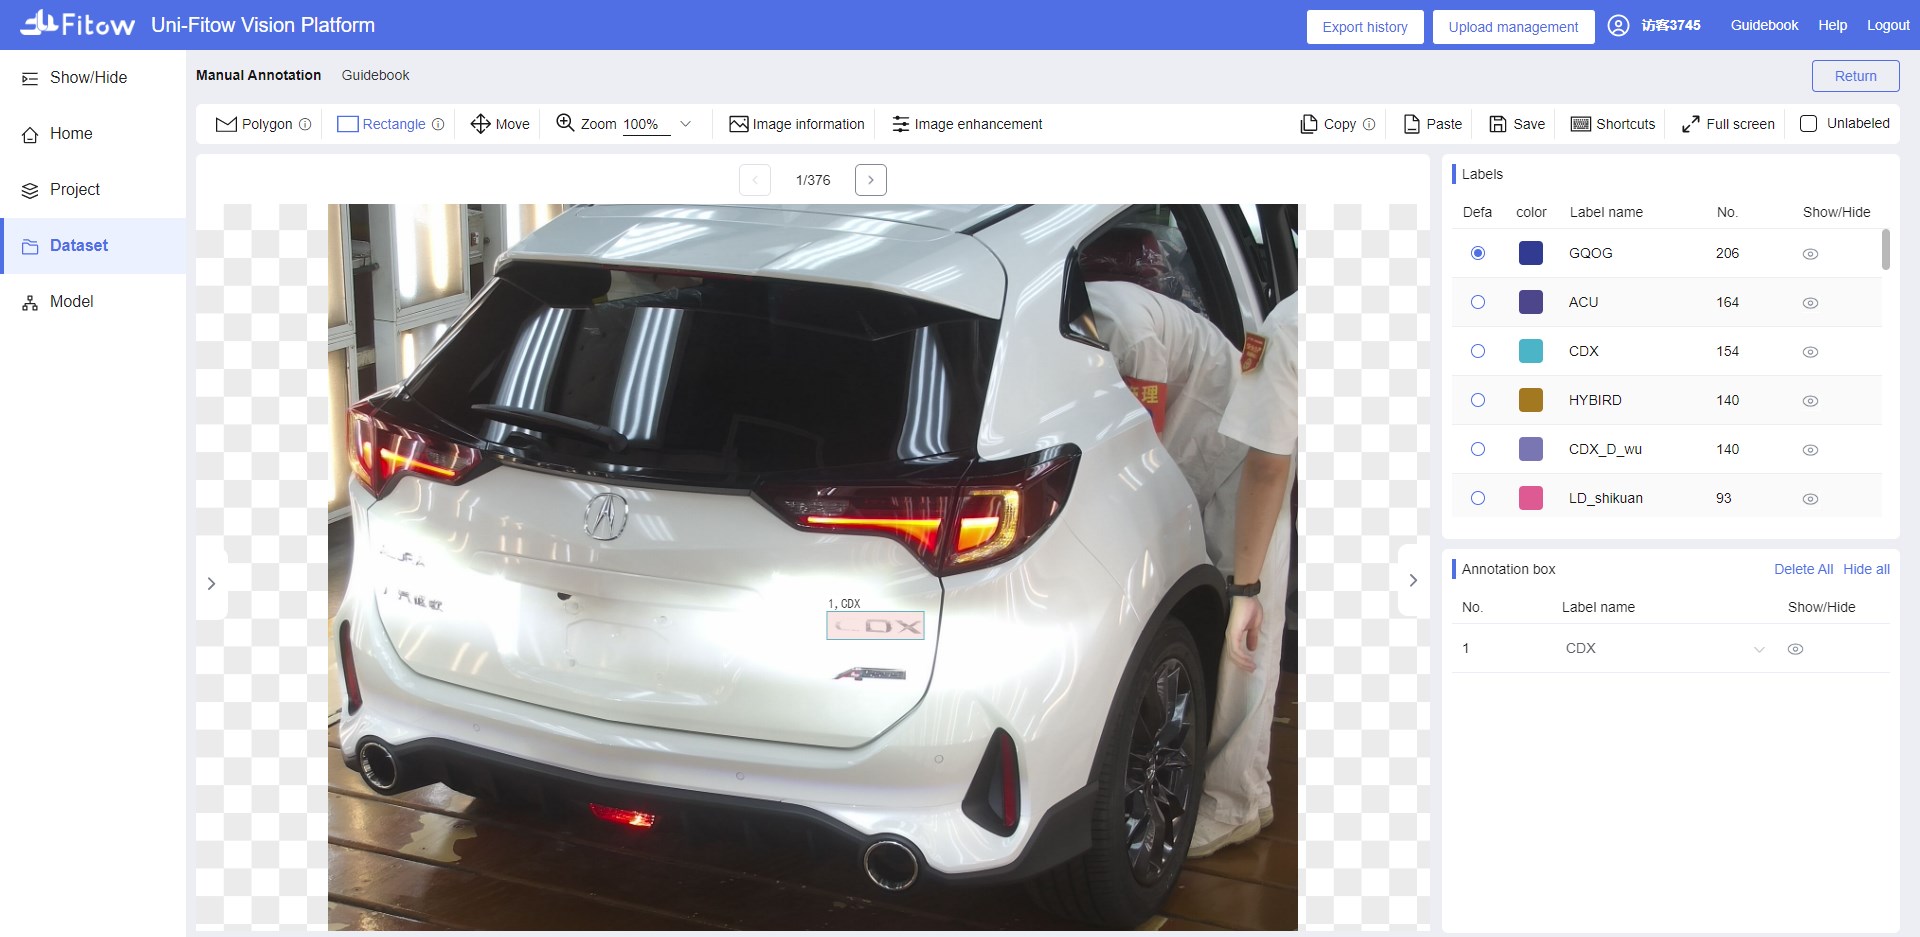Click the LD_shikuan pink color swatch

[x=1530, y=498]
